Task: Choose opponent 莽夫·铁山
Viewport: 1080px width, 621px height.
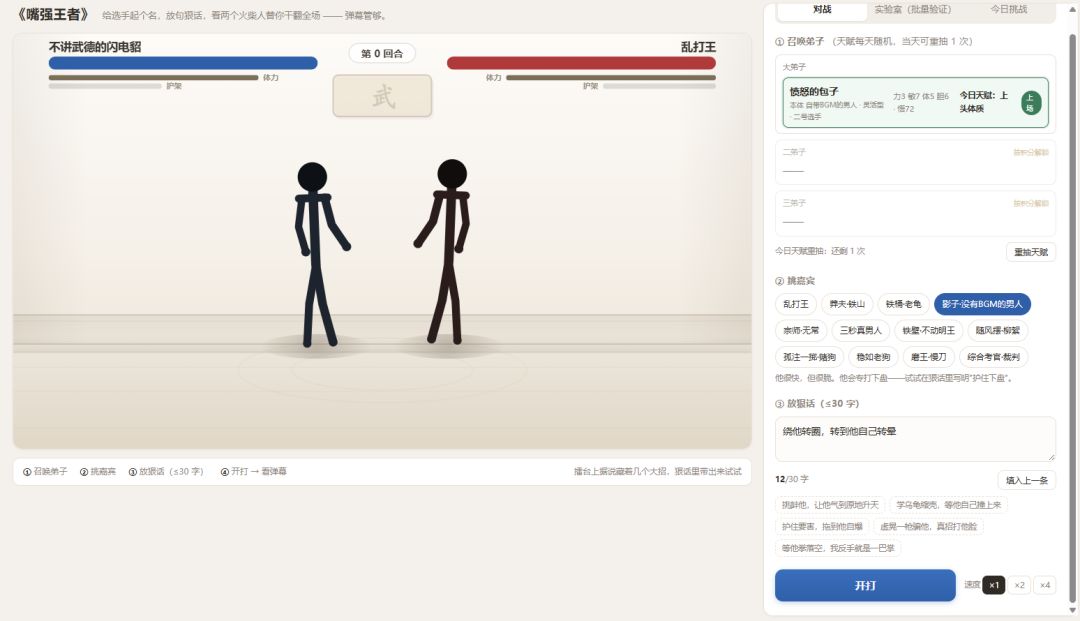Action: pyautogui.click(x=847, y=304)
